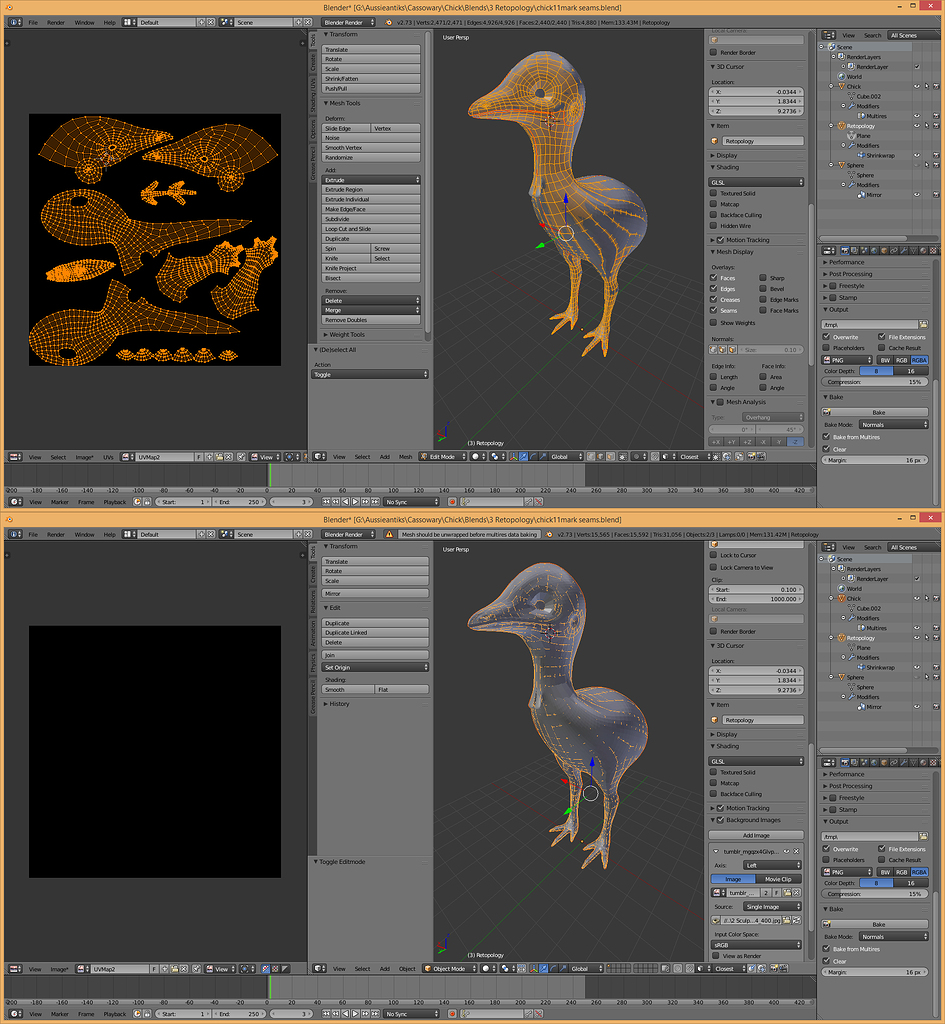Click the World icon in top window outliner

[x=842, y=76]
